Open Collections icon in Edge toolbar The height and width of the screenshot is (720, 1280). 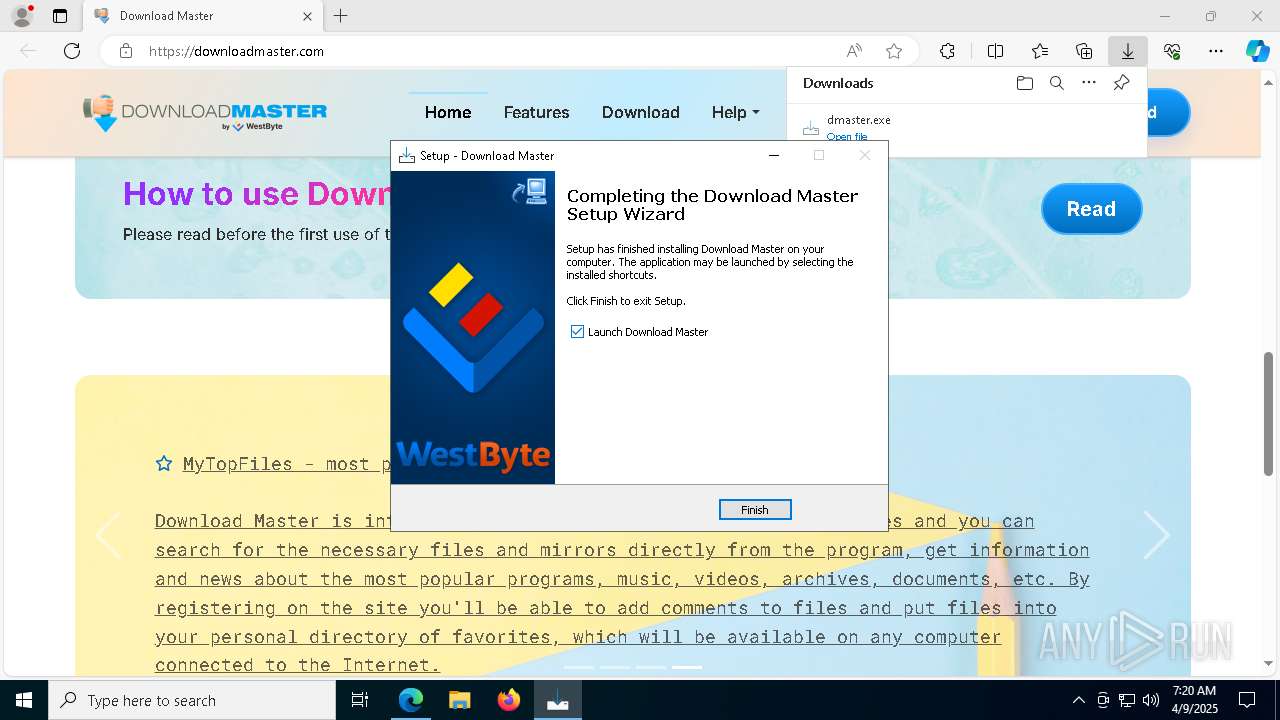point(1084,51)
